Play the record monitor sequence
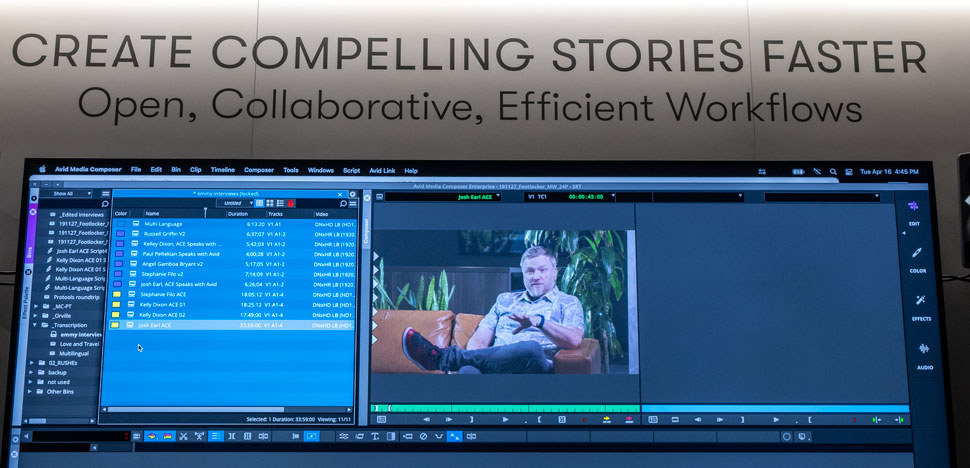970x468 pixels. 776,419
